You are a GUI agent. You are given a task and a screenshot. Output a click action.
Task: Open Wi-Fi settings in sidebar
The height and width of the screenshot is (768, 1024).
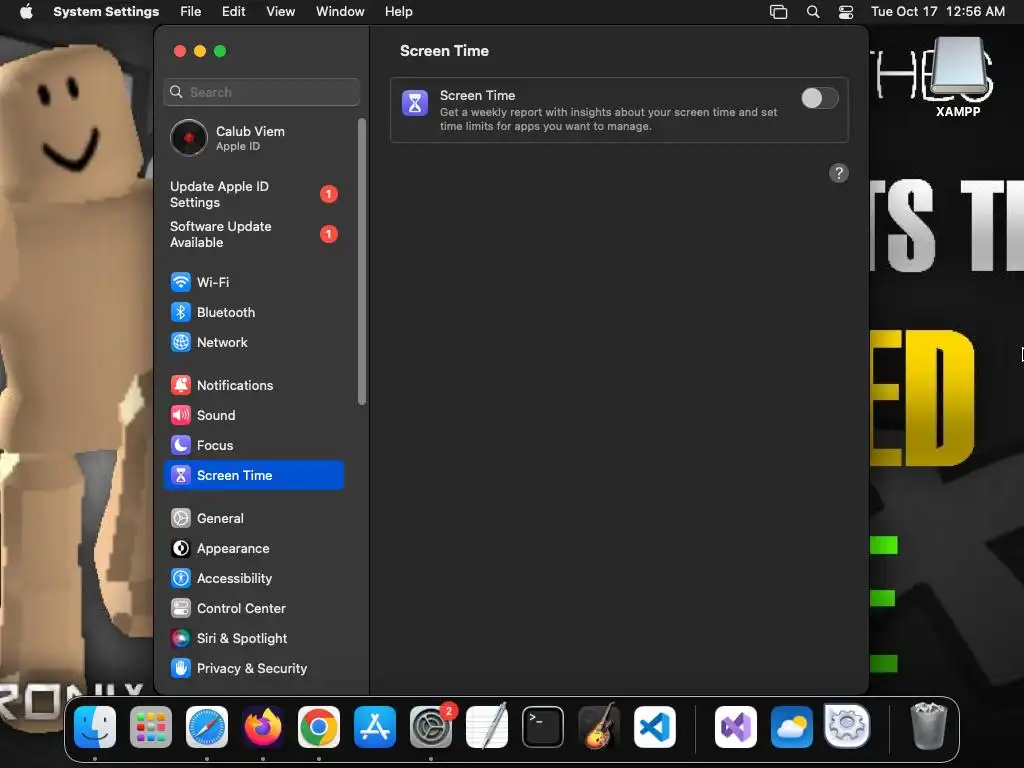(x=254, y=282)
